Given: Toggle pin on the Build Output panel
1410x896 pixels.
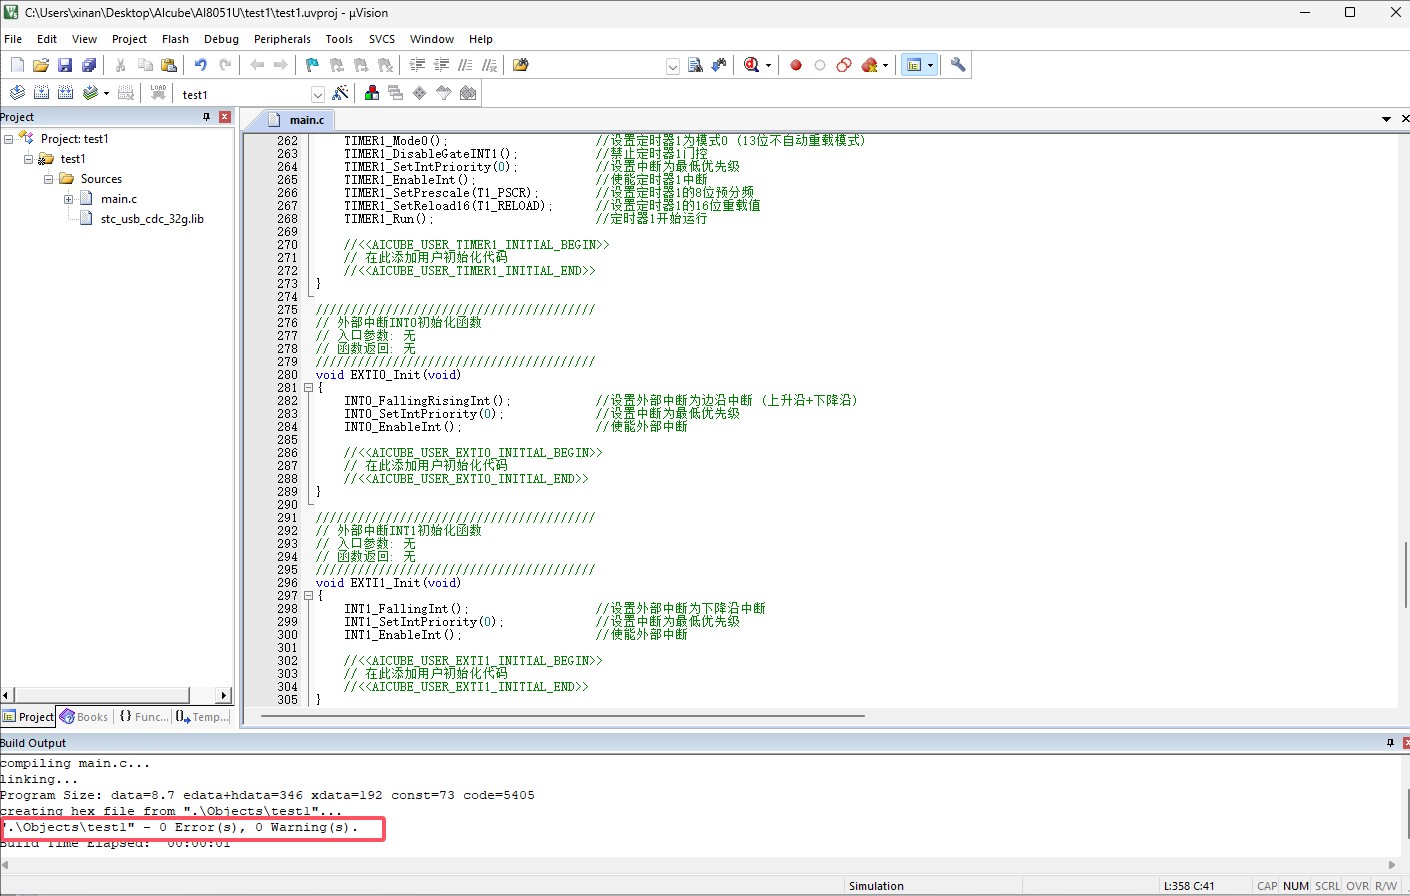Looking at the screenshot, I should coord(1390,743).
